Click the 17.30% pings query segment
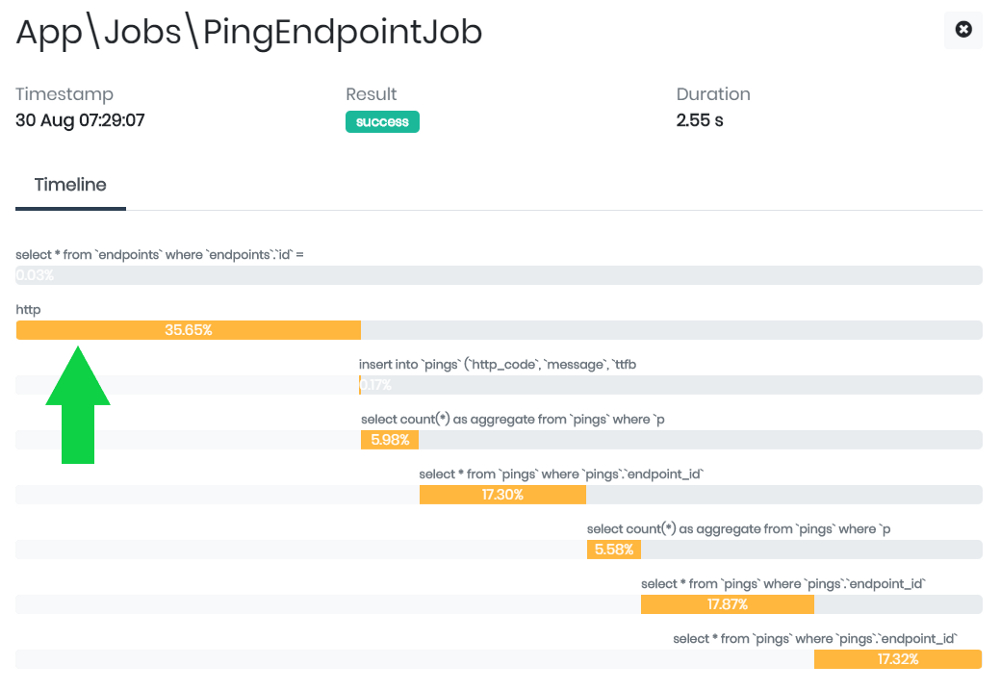This screenshot has width=1000, height=690. [502, 495]
